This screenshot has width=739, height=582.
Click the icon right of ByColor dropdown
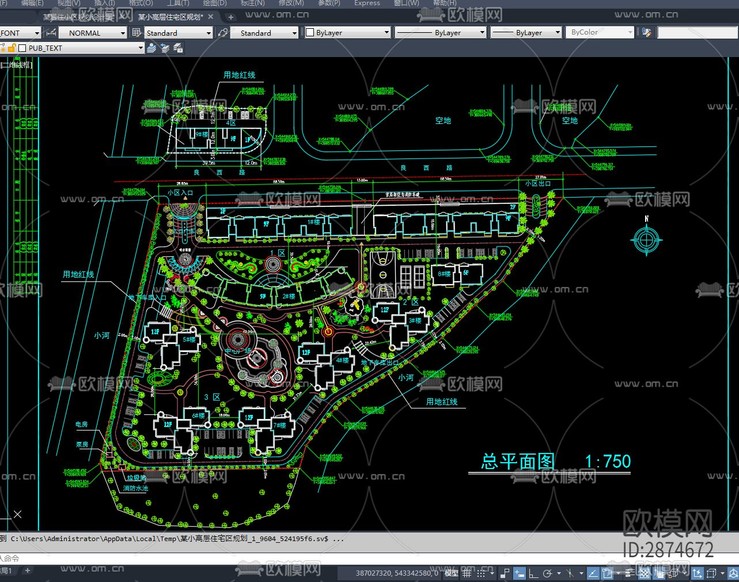(647, 33)
